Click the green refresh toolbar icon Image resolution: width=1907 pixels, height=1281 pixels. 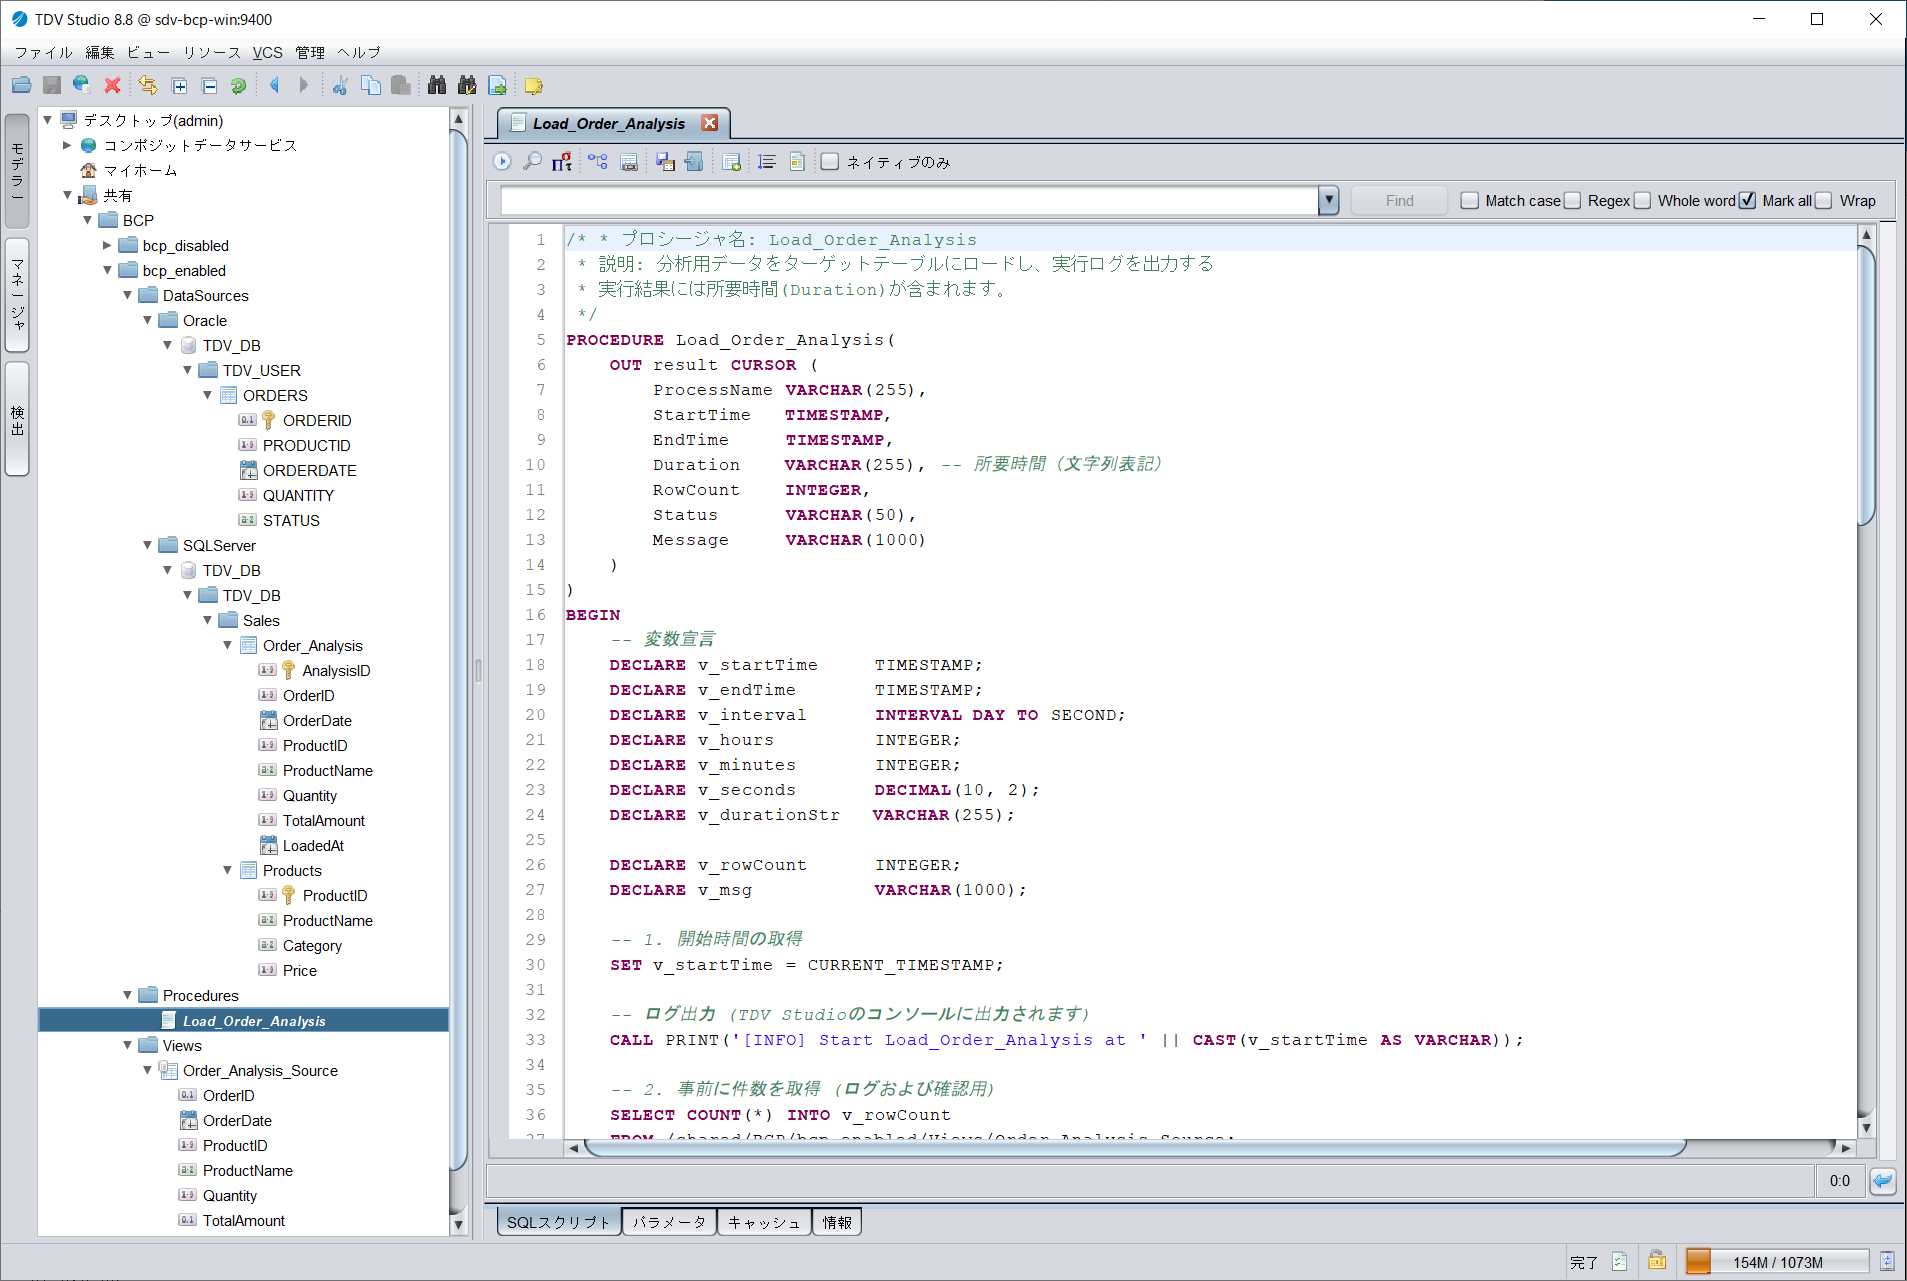click(x=238, y=86)
